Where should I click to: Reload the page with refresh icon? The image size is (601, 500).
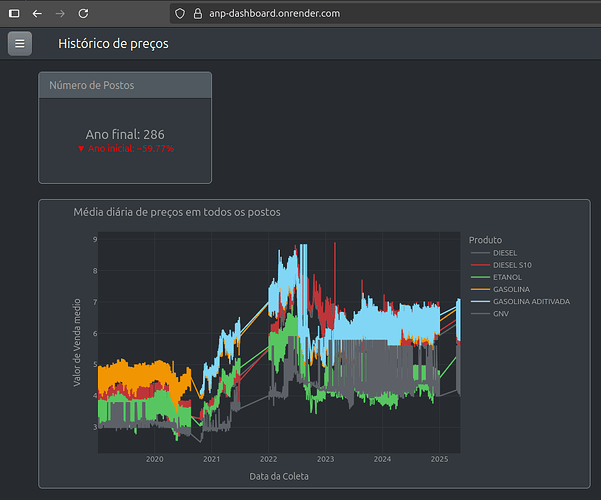[83, 14]
